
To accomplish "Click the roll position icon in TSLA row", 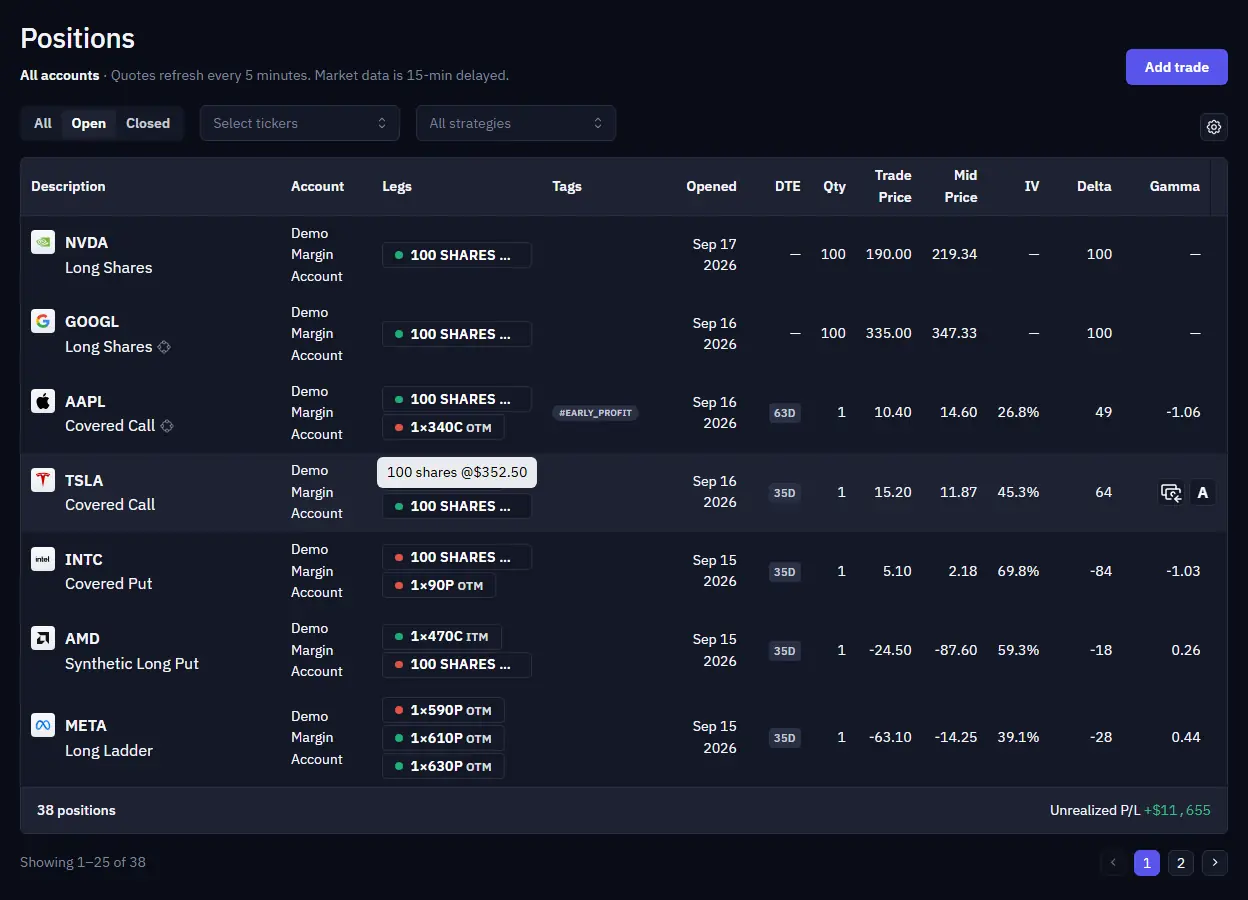I will (x=1171, y=492).
